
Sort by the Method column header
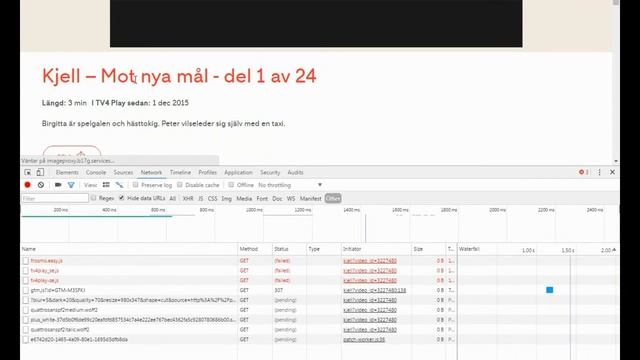[x=255, y=249]
